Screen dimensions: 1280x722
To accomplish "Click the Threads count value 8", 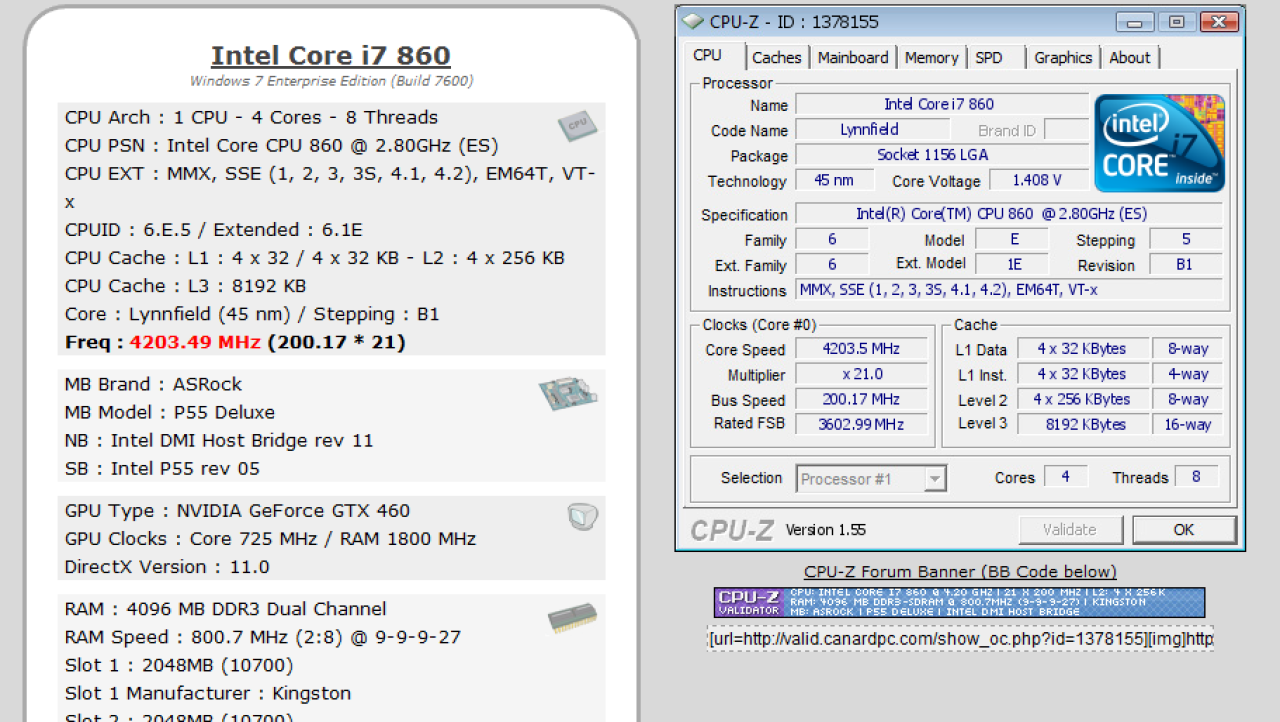I will click(x=1197, y=477).
